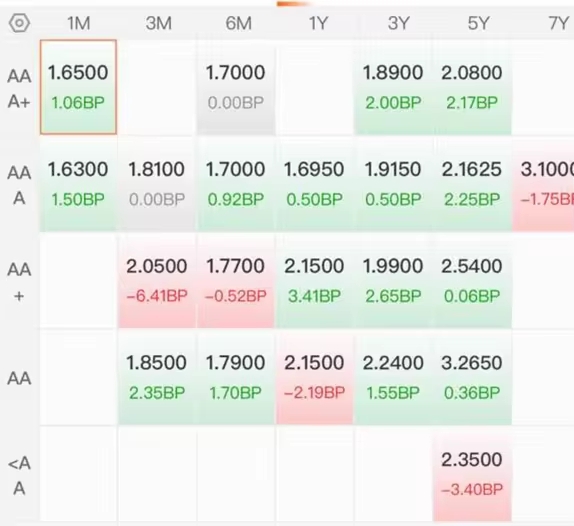
Task: Click the 7Y maturity header
Action: [x=559, y=24]
